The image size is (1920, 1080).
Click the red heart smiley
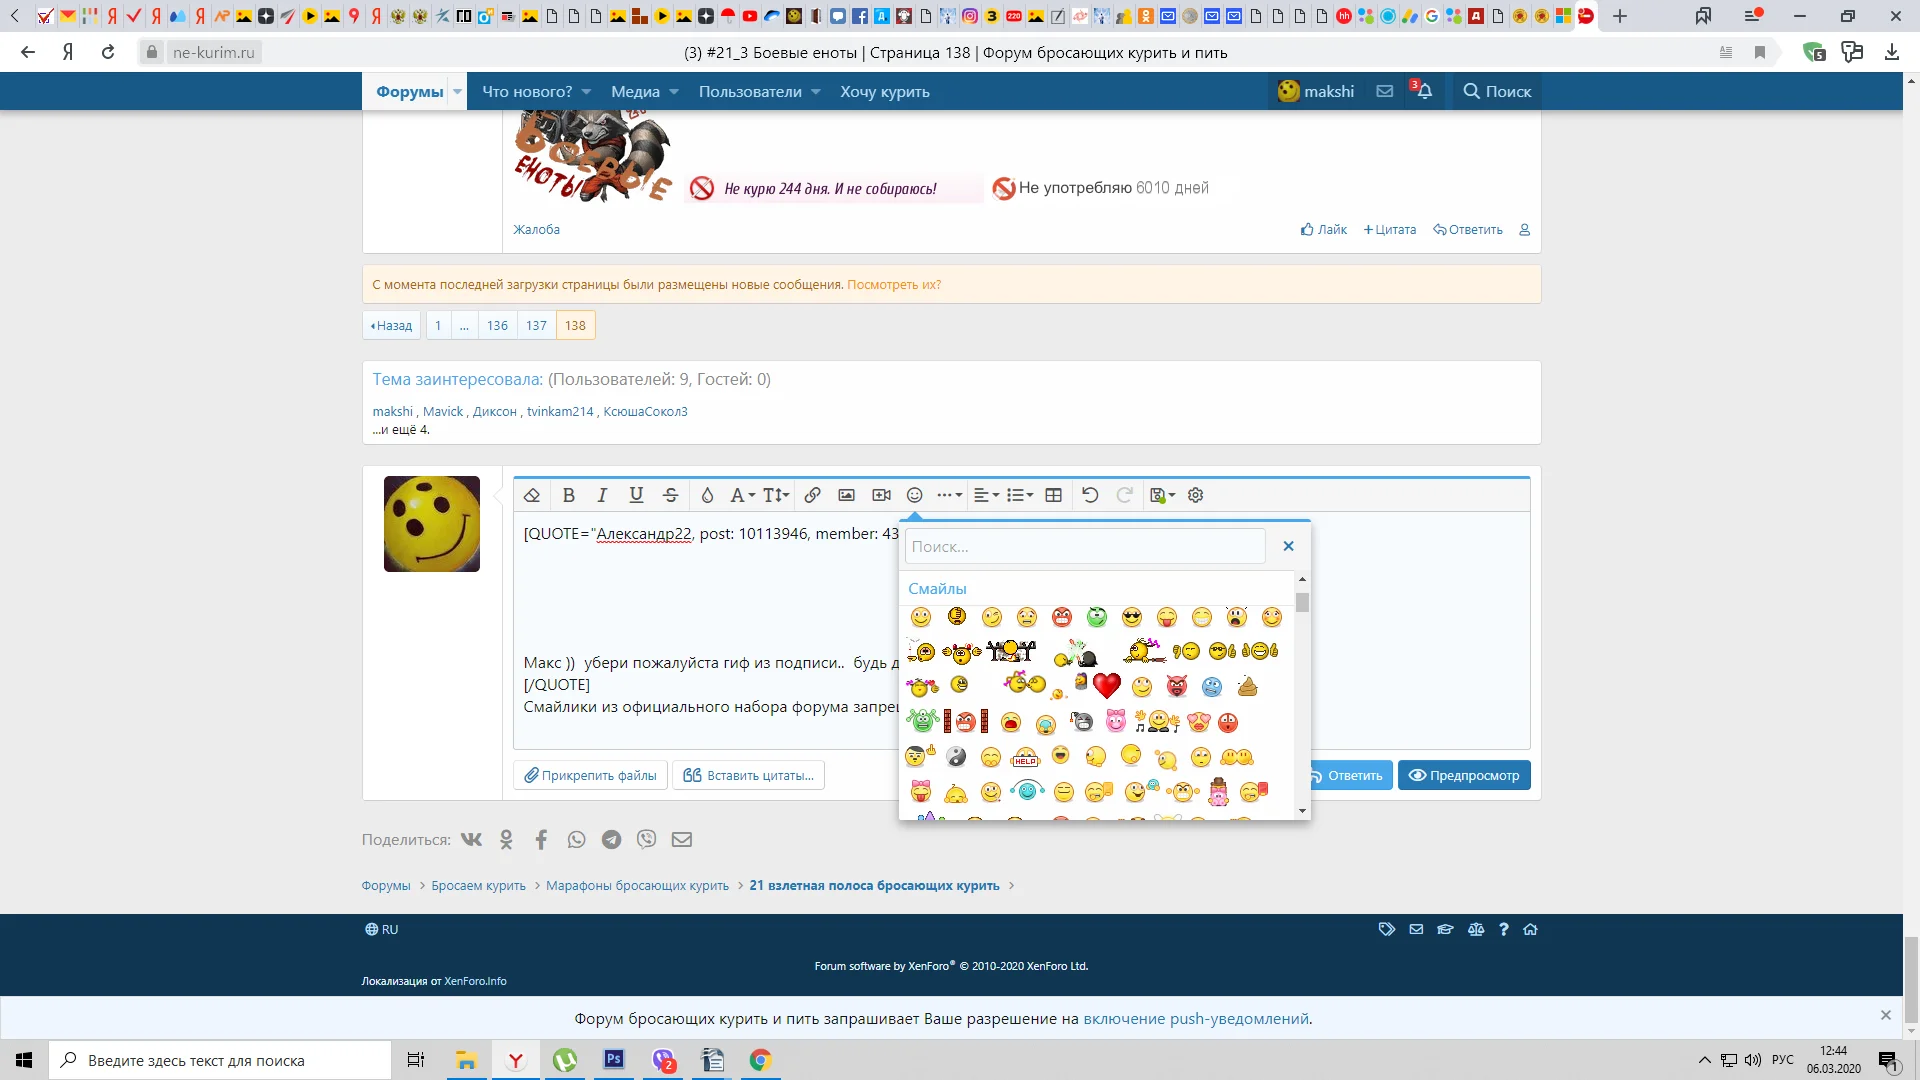click(x=1106, y=686)
